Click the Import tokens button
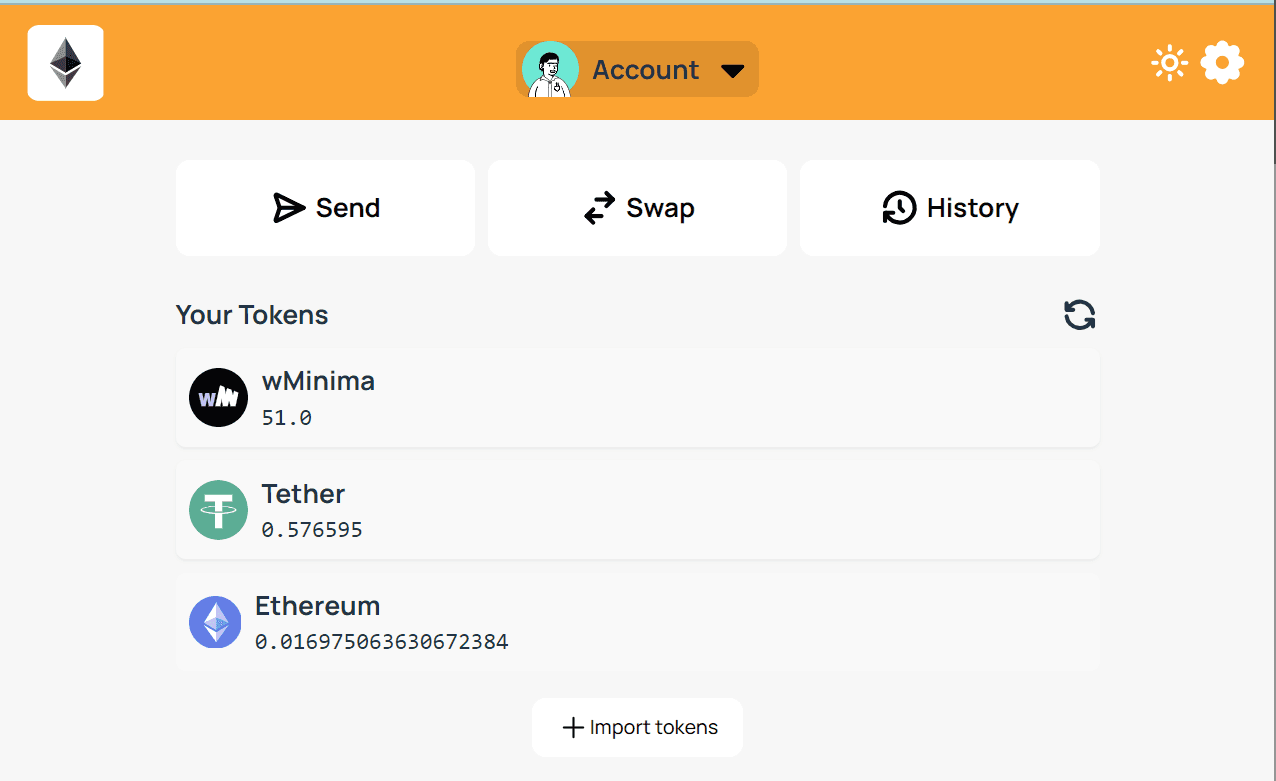Viewport: 1276px width, 781px height. point(637,727)
